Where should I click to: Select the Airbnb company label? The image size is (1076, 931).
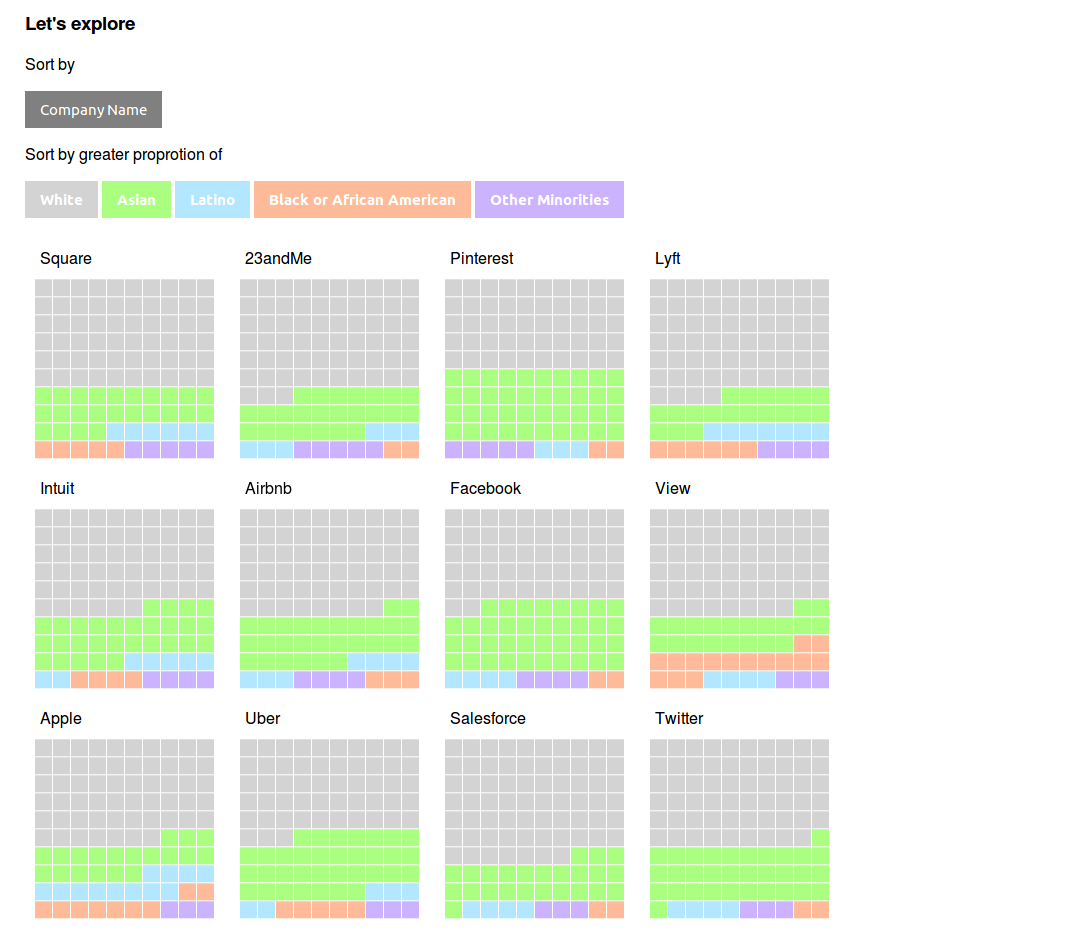268,488
